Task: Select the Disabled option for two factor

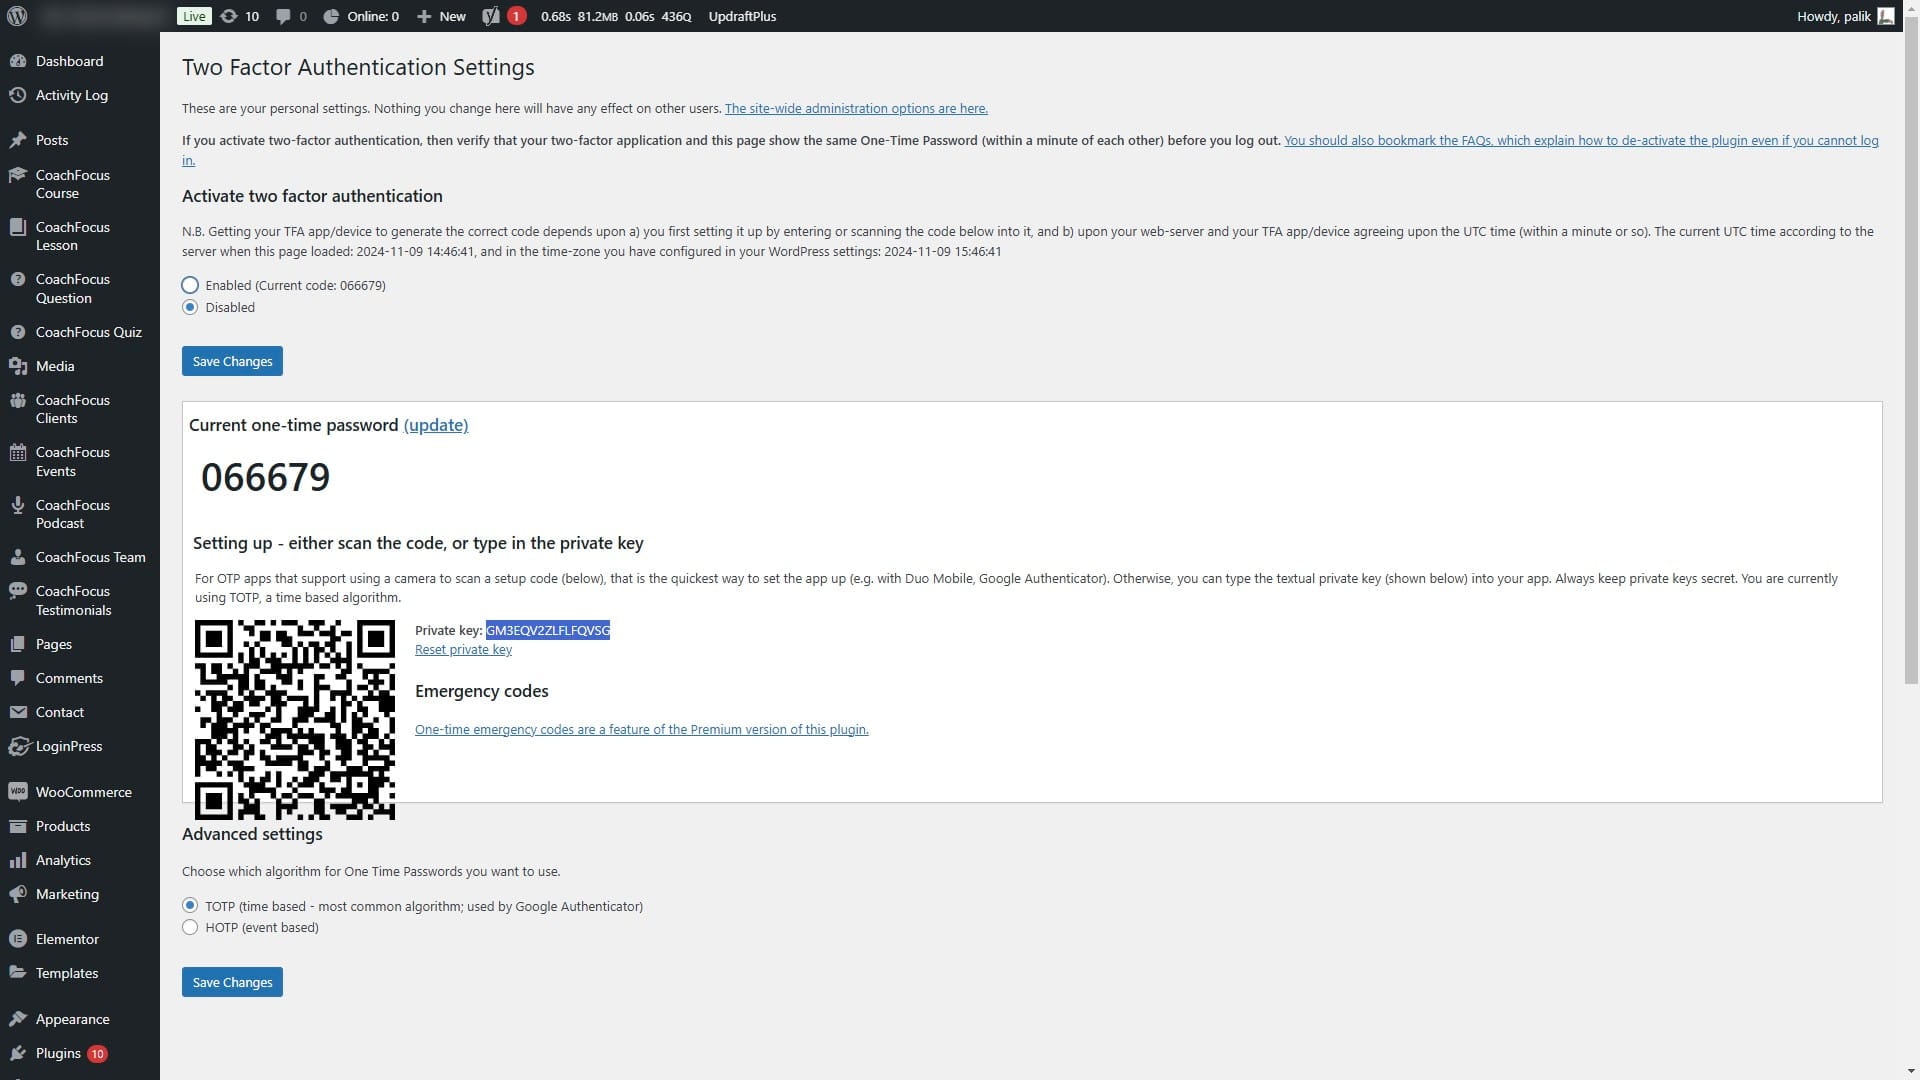Action: [190, 307]
